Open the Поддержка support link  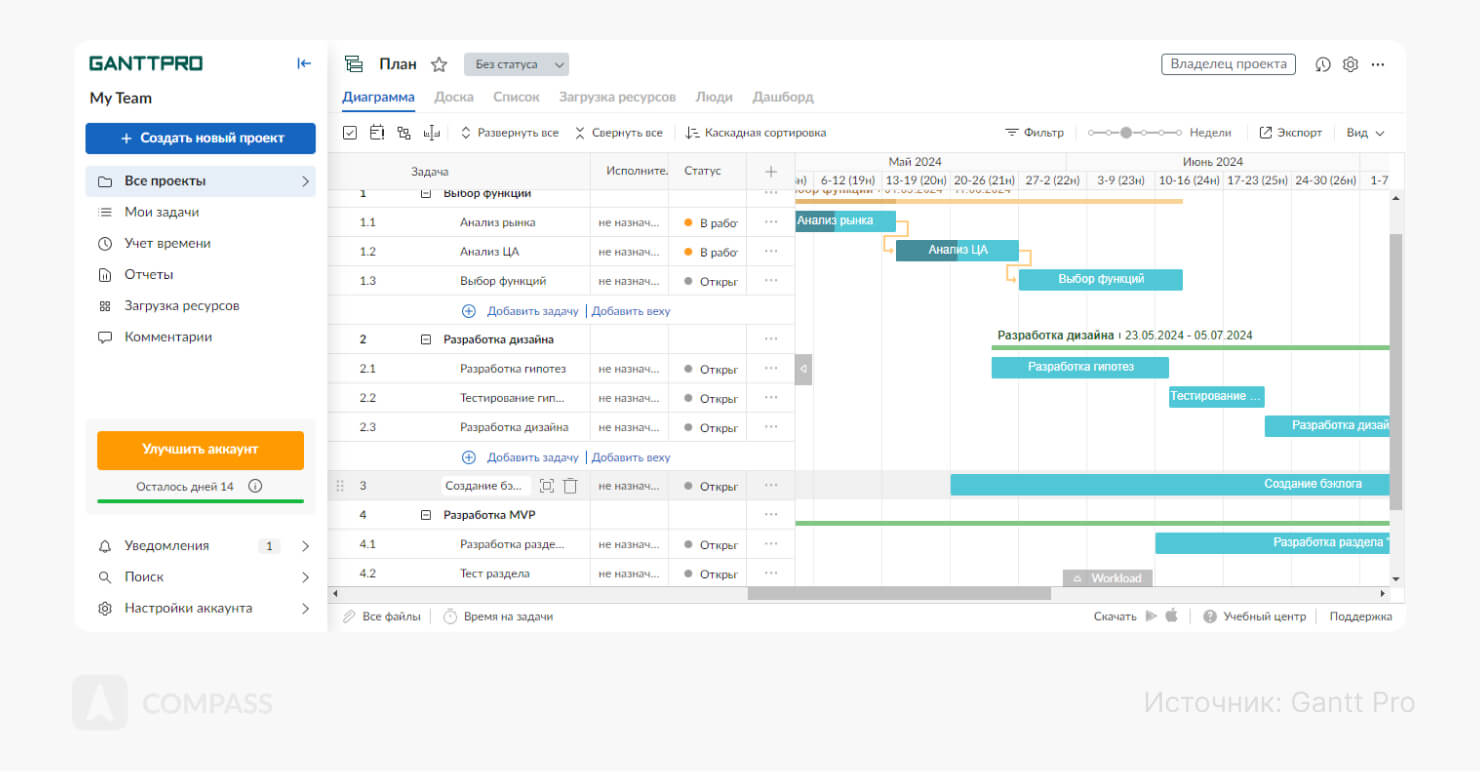pyautogui.click(x=1360, y=617)
